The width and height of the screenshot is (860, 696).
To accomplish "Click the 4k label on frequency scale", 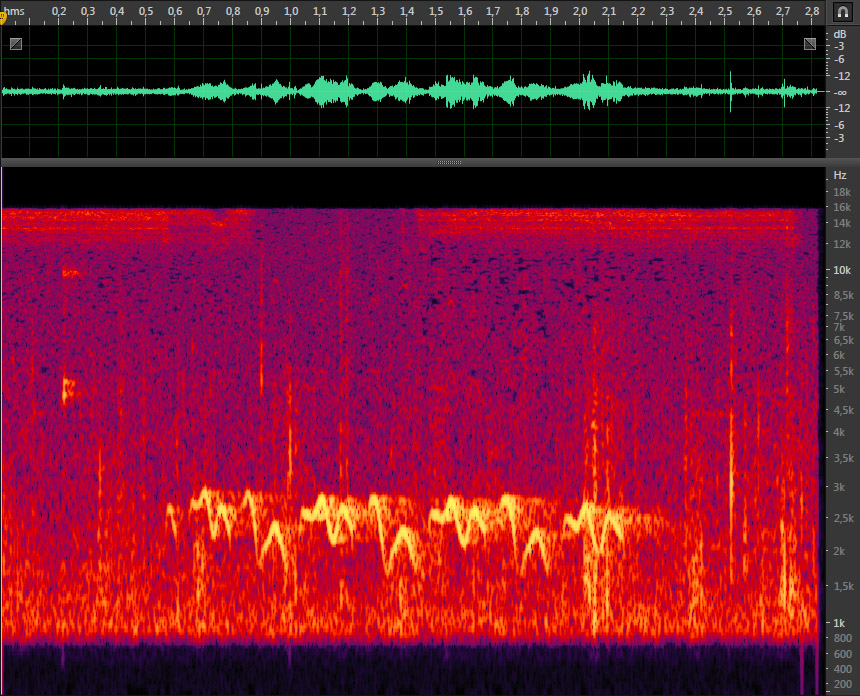I will 839,432.
